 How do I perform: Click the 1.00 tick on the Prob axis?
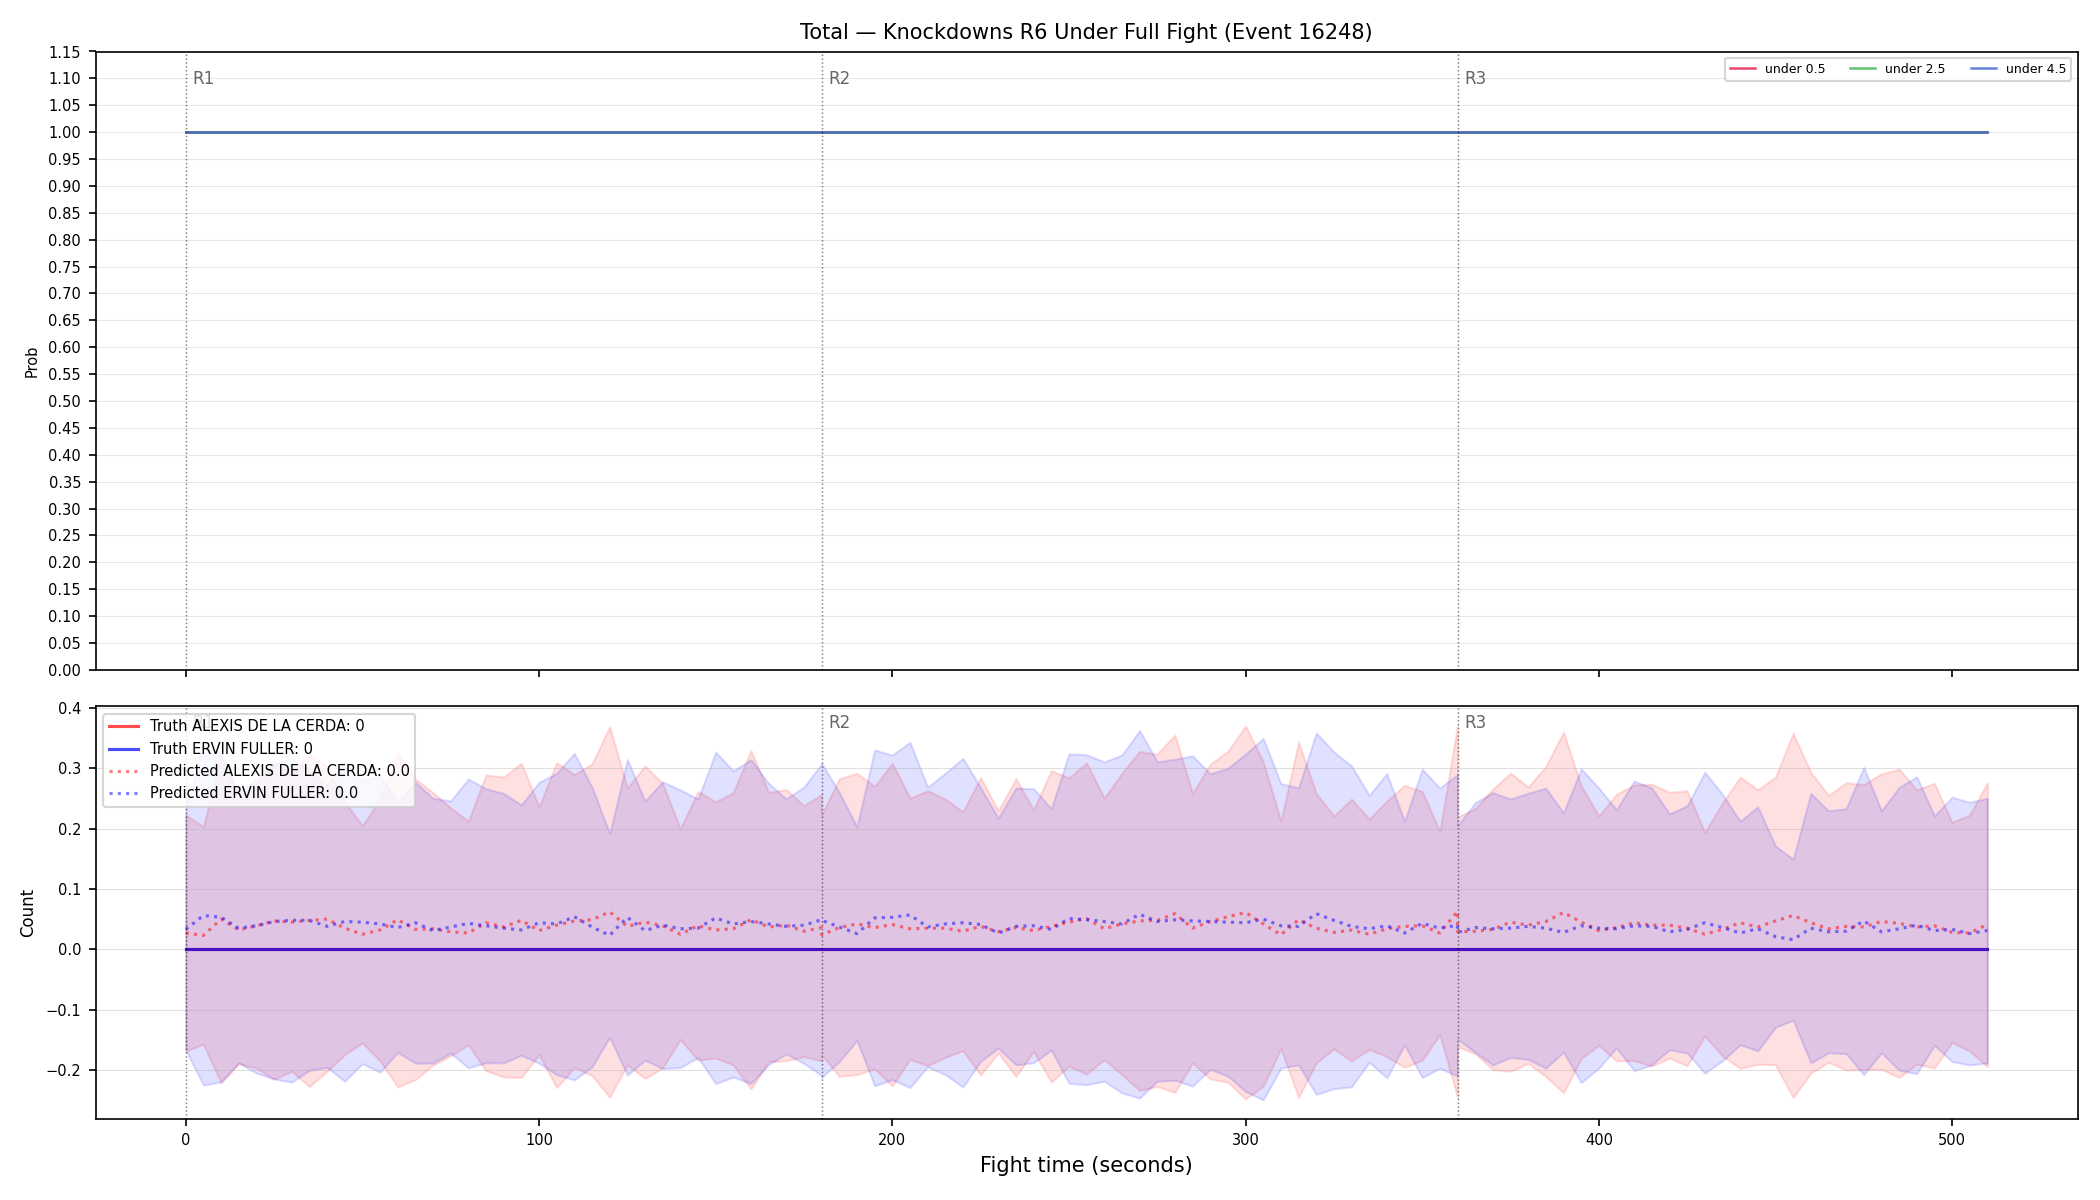(x=66, y=132)
